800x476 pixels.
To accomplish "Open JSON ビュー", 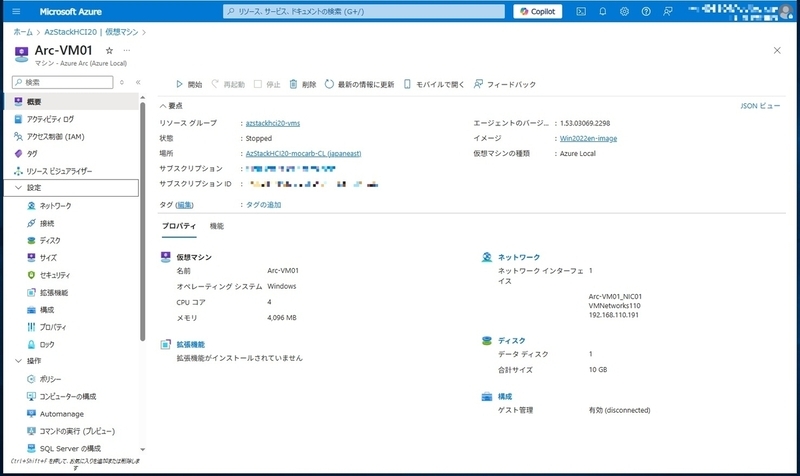I will [x=760, y=106].
